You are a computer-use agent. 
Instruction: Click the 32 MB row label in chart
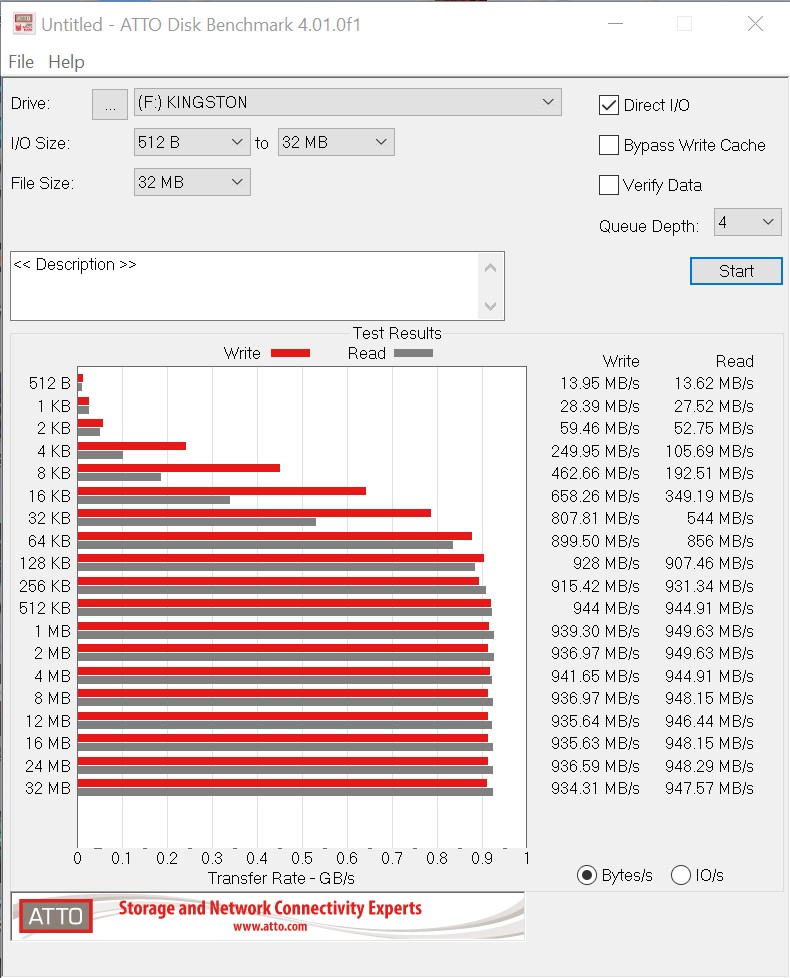pos(48,788)
